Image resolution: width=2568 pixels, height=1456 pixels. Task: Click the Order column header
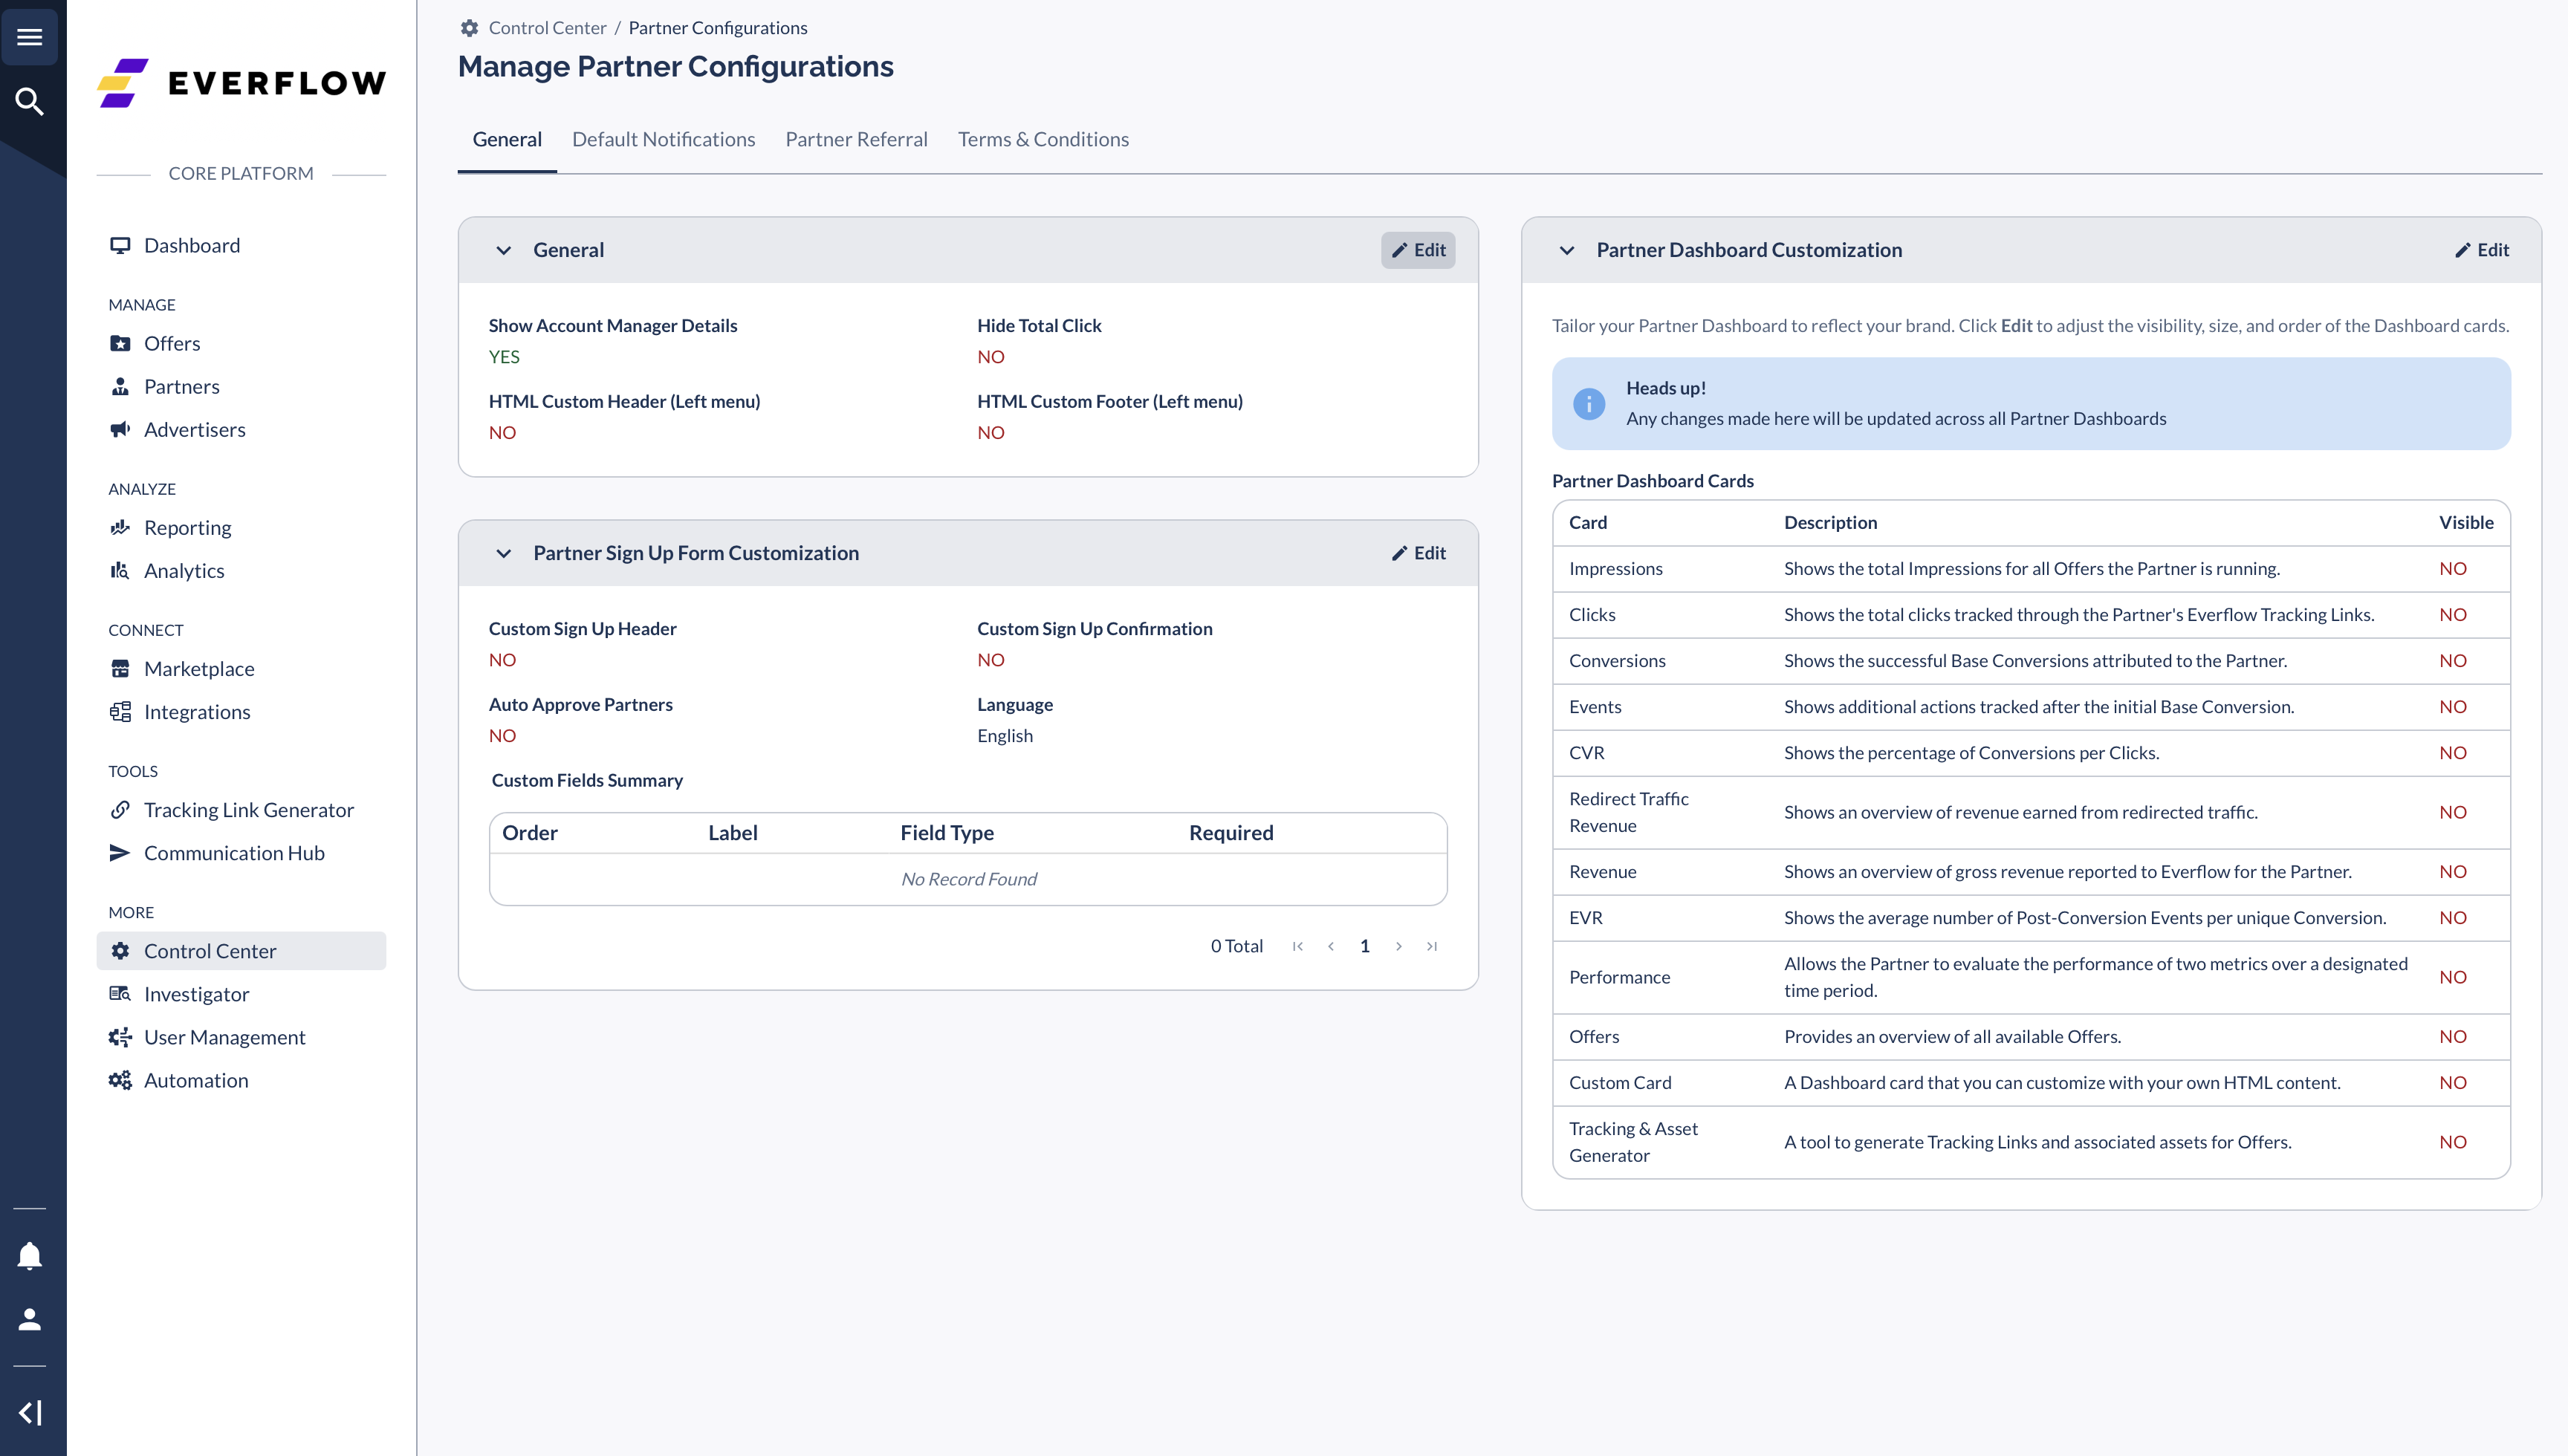tap(530, 832)
